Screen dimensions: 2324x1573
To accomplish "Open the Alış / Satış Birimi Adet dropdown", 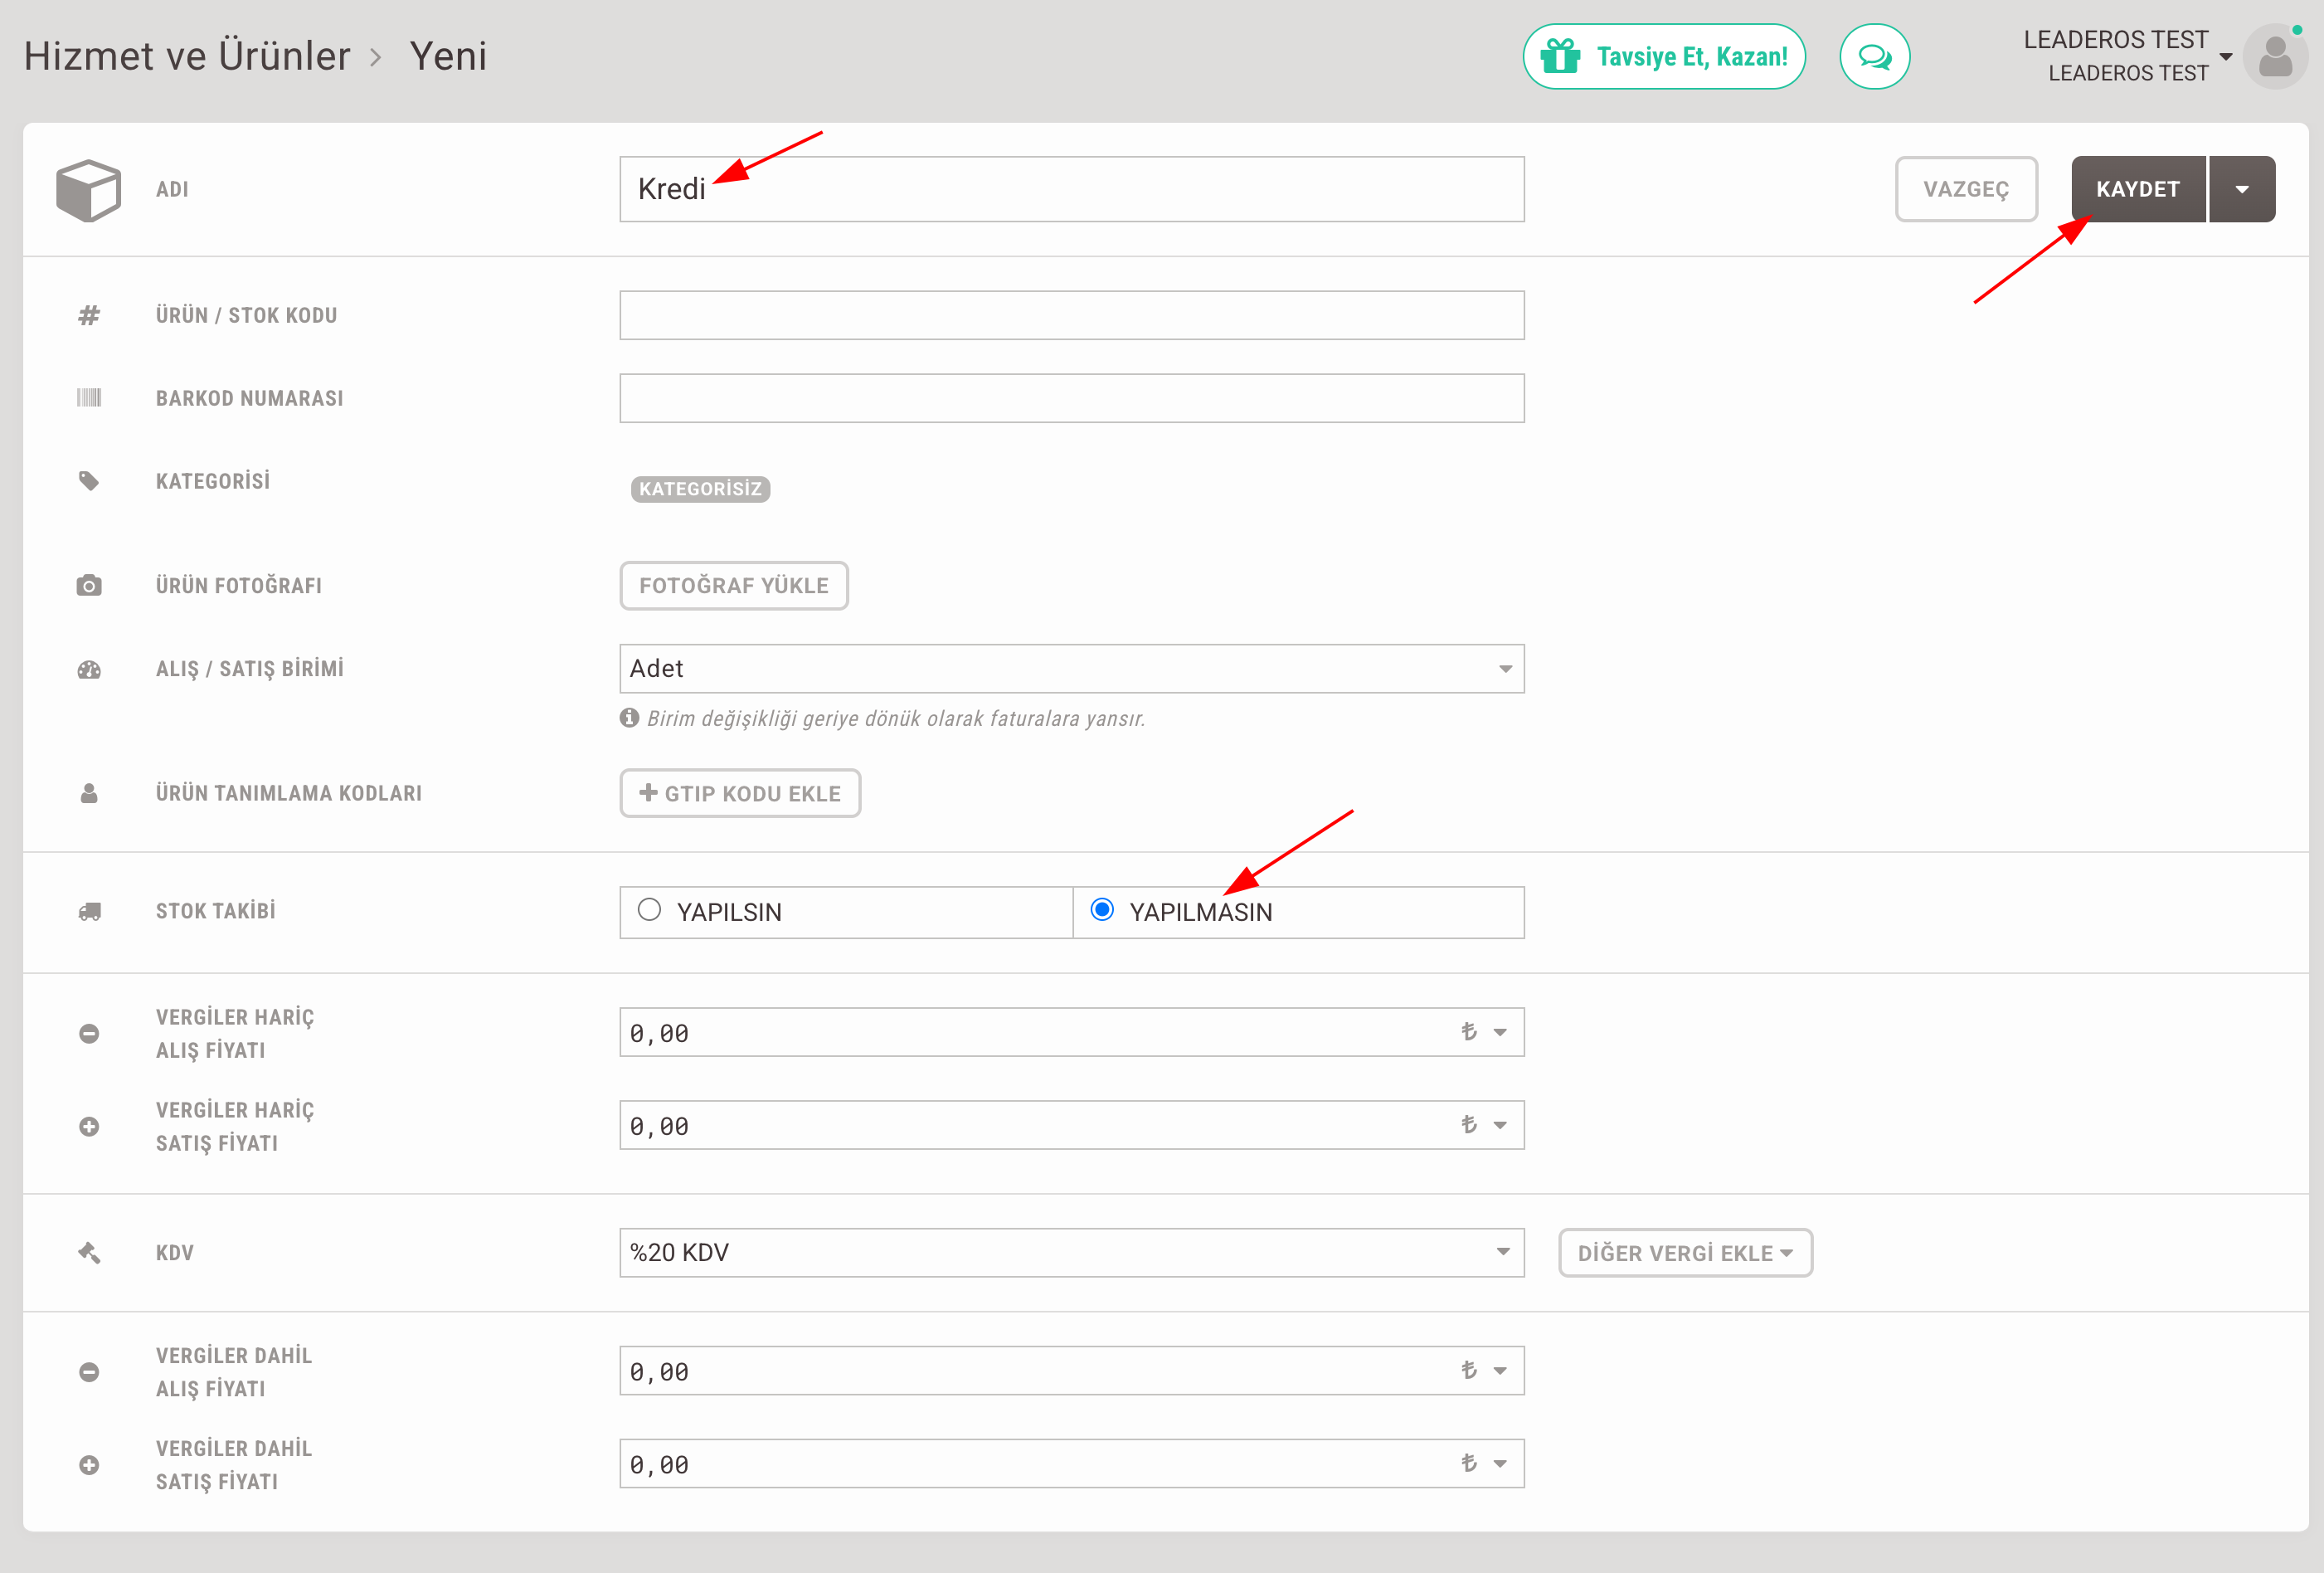I will [x=1071, y=669].
